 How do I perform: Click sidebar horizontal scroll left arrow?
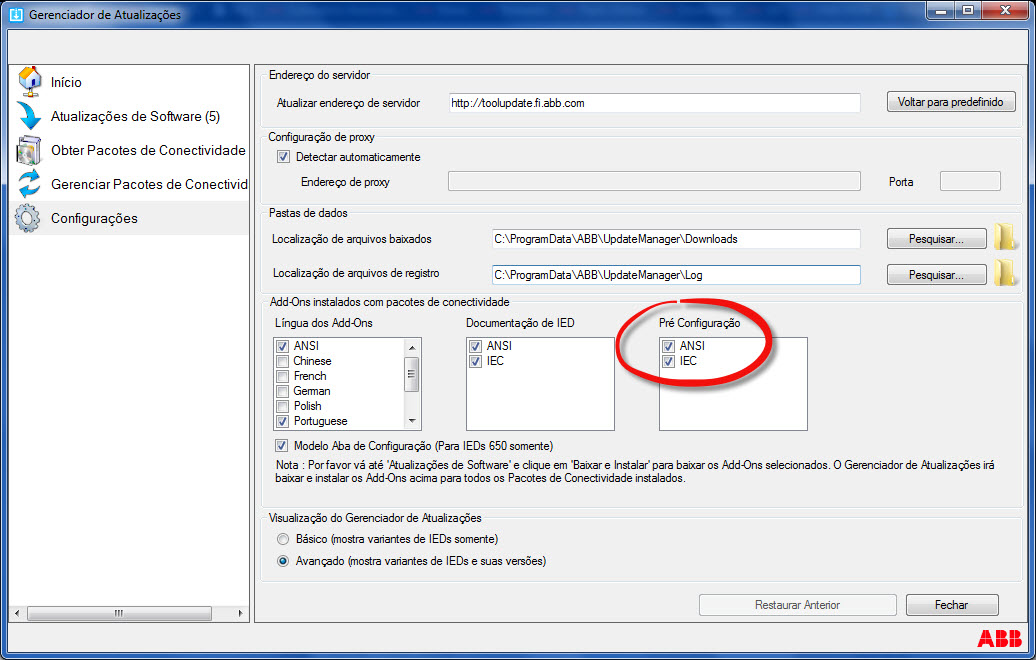(17, 613)
